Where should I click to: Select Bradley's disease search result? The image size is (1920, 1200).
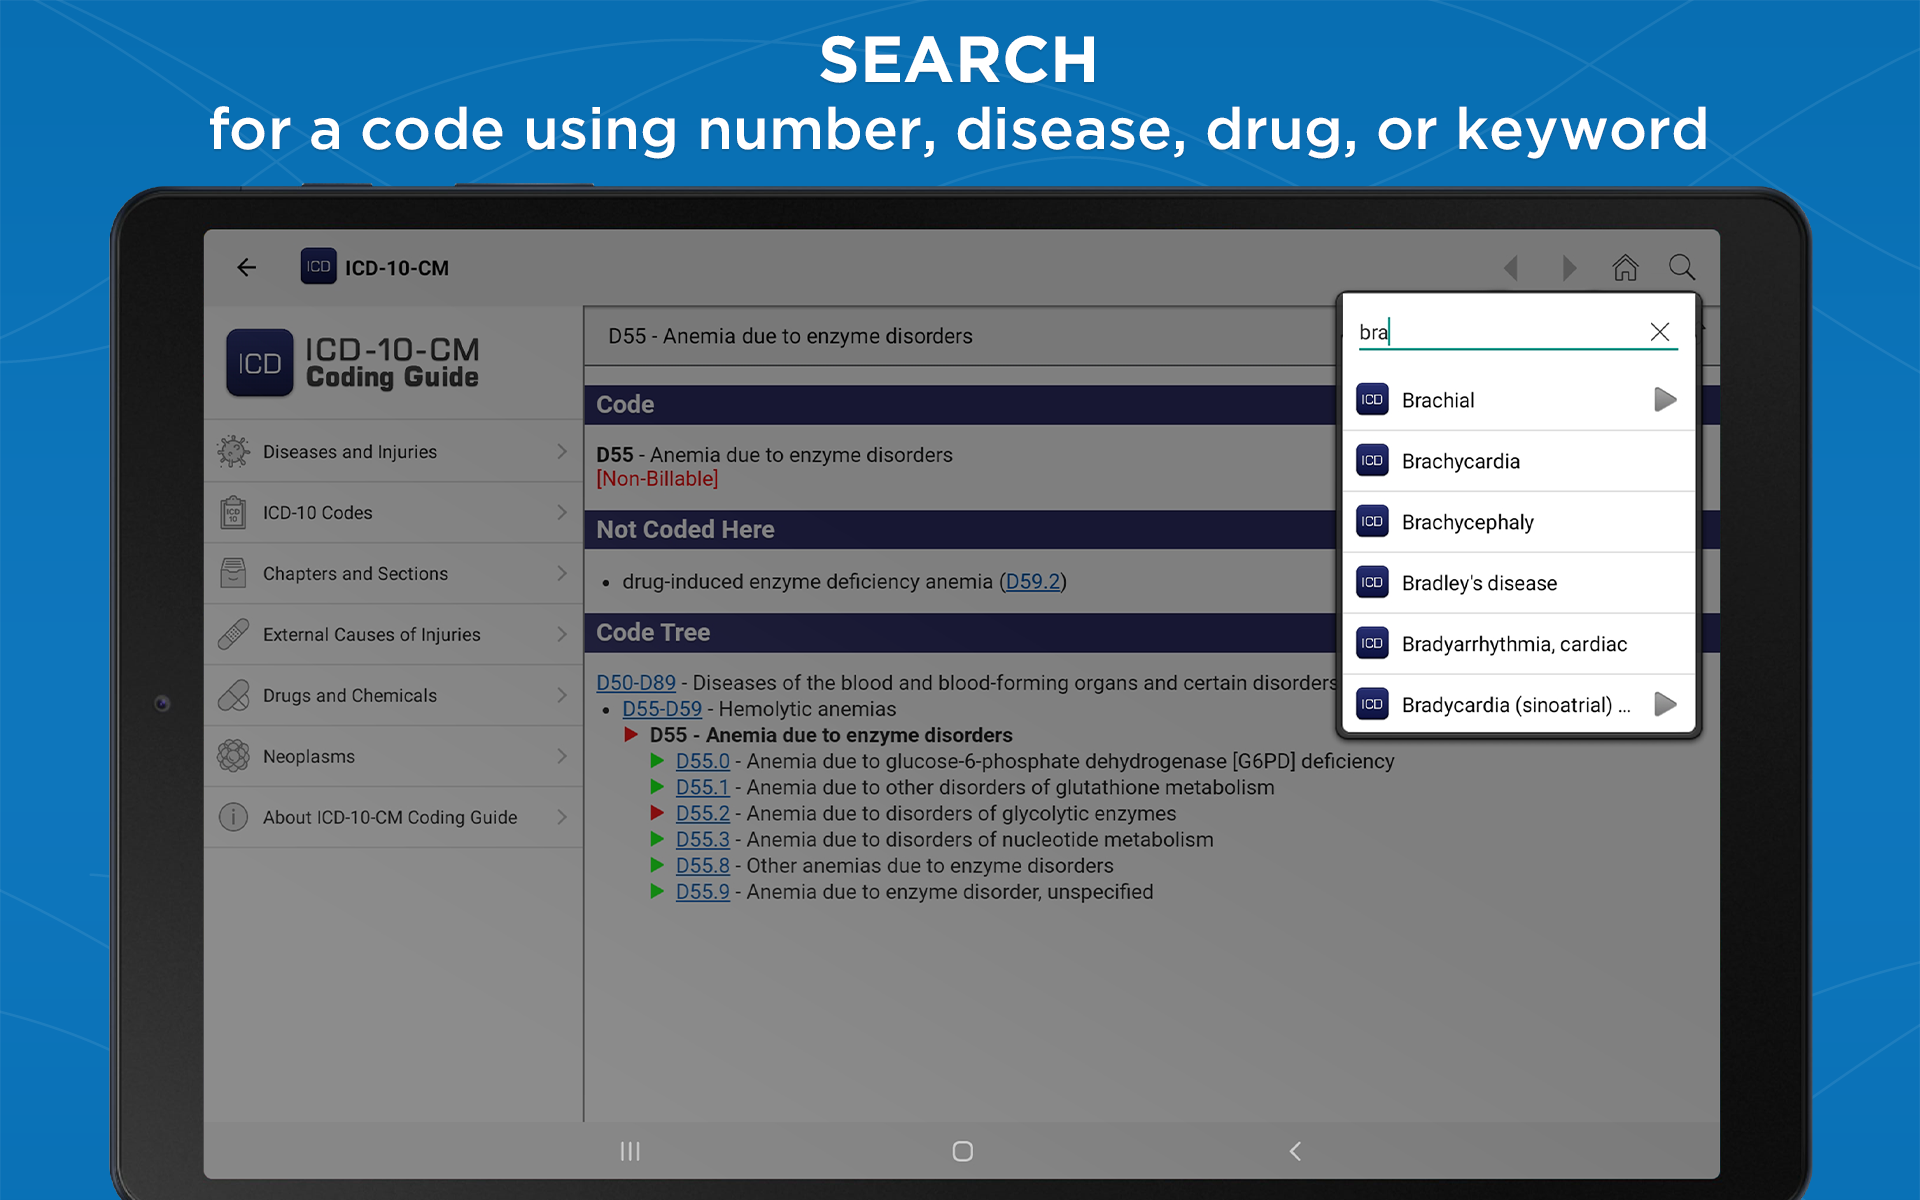pyautogui.click(x=1518, y=583)
